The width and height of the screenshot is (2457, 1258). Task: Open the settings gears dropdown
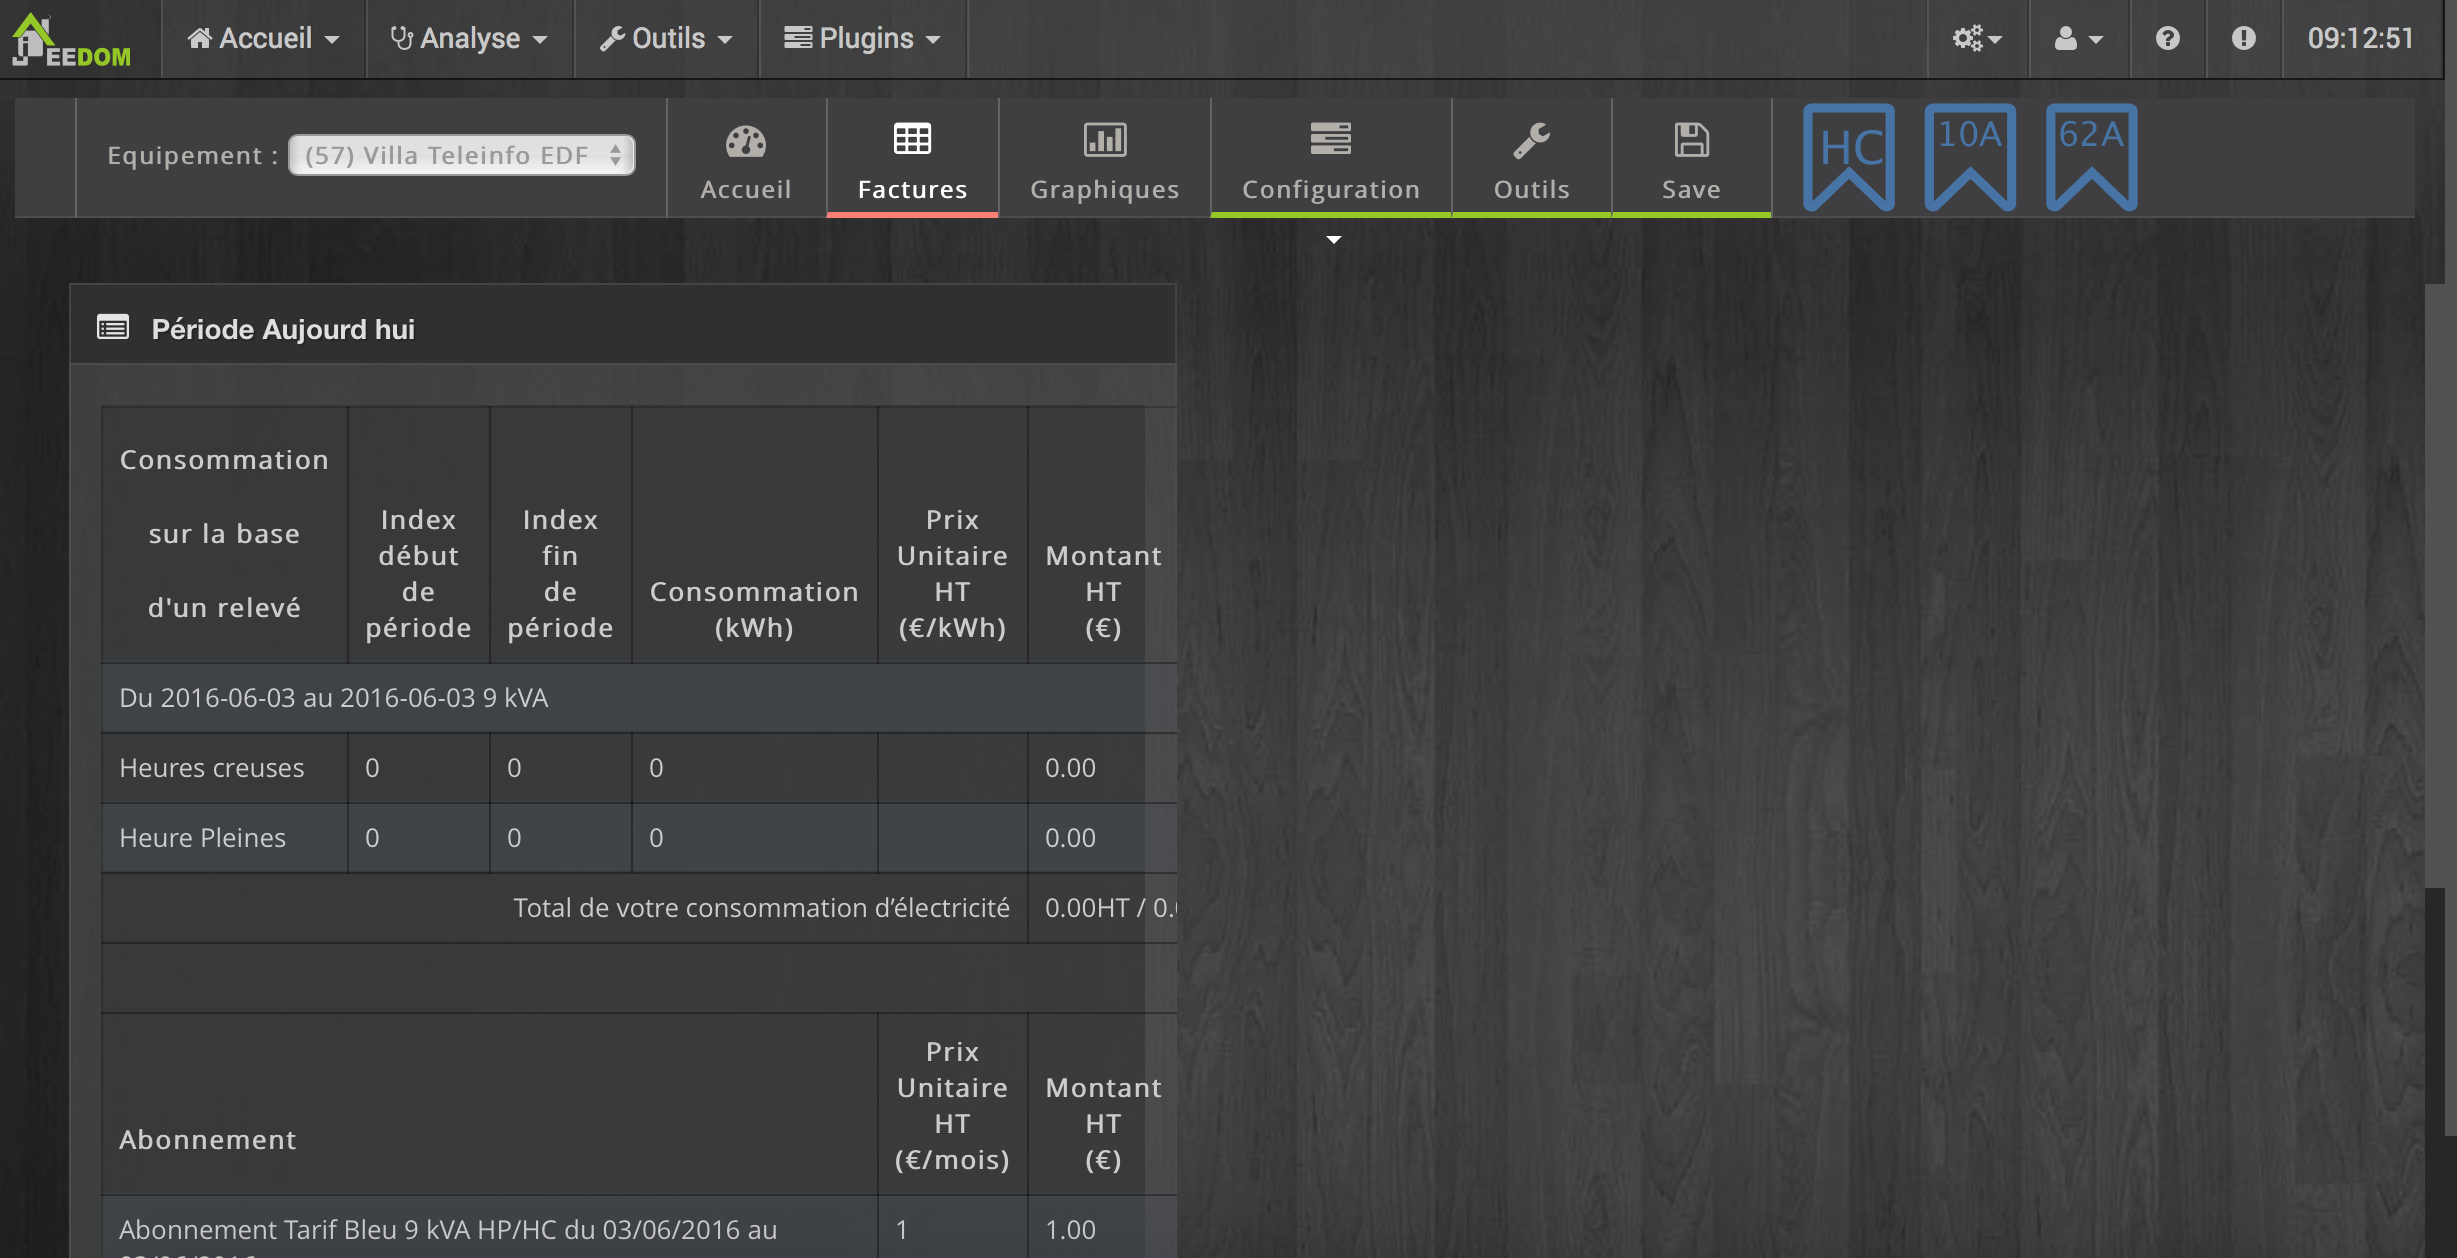tap(1977, 38)
